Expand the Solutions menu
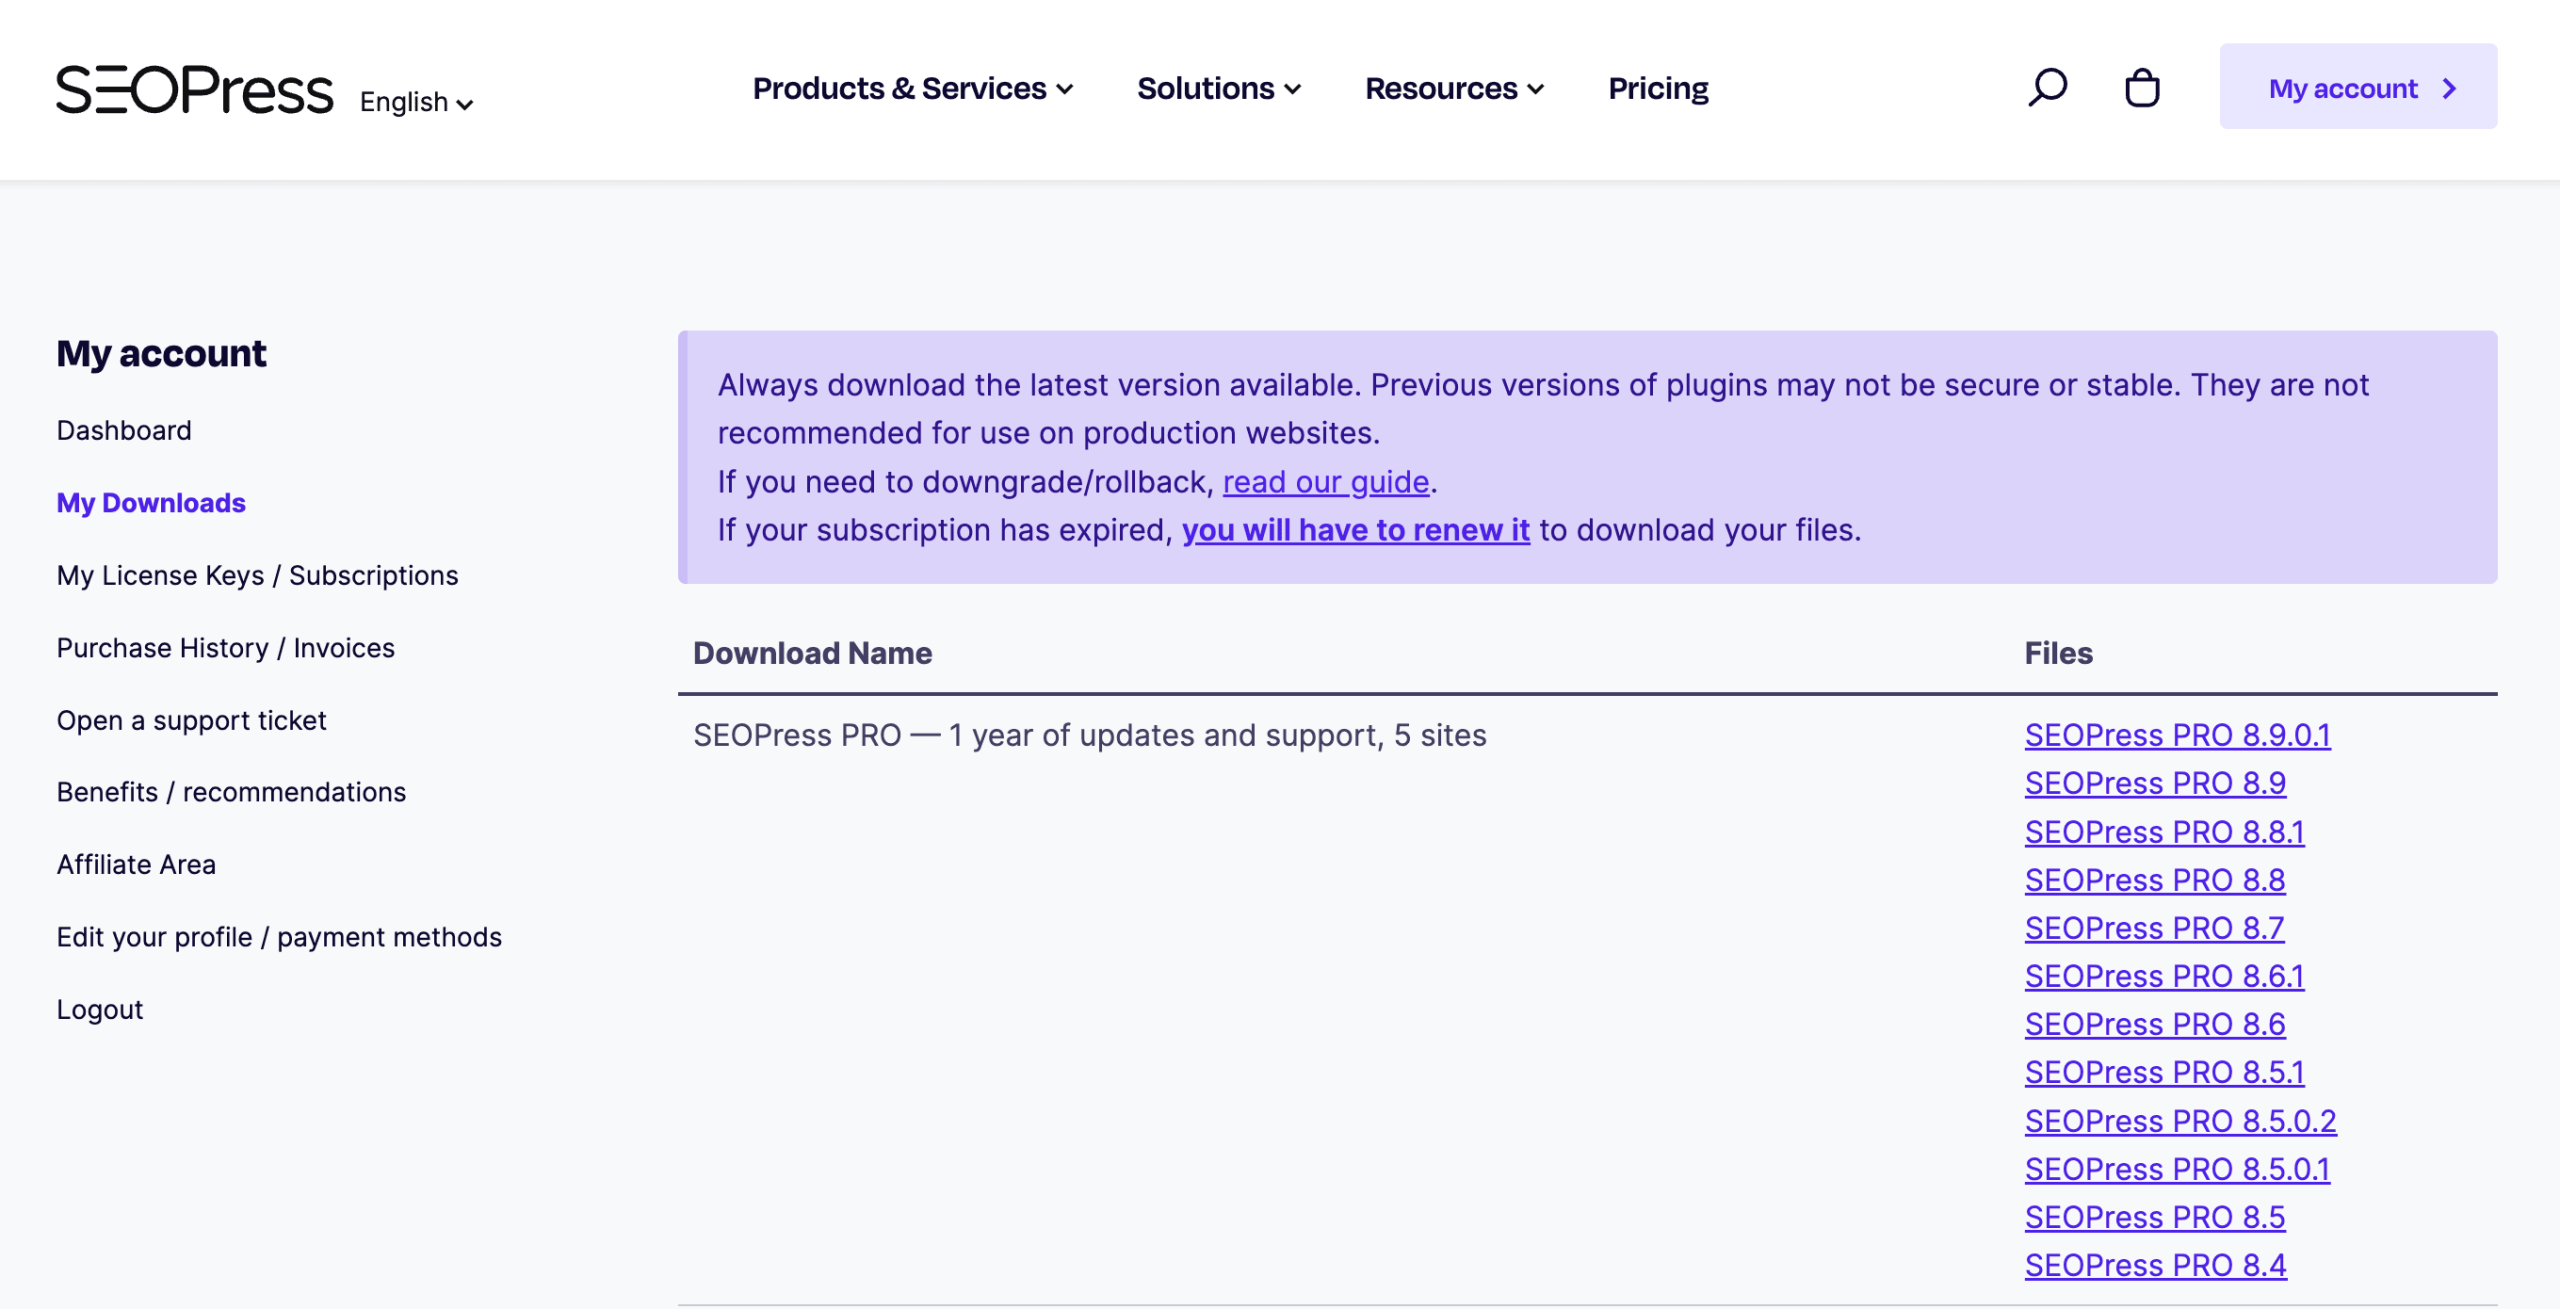This screenshot has width=2560, height=1309. point(1219,89)
